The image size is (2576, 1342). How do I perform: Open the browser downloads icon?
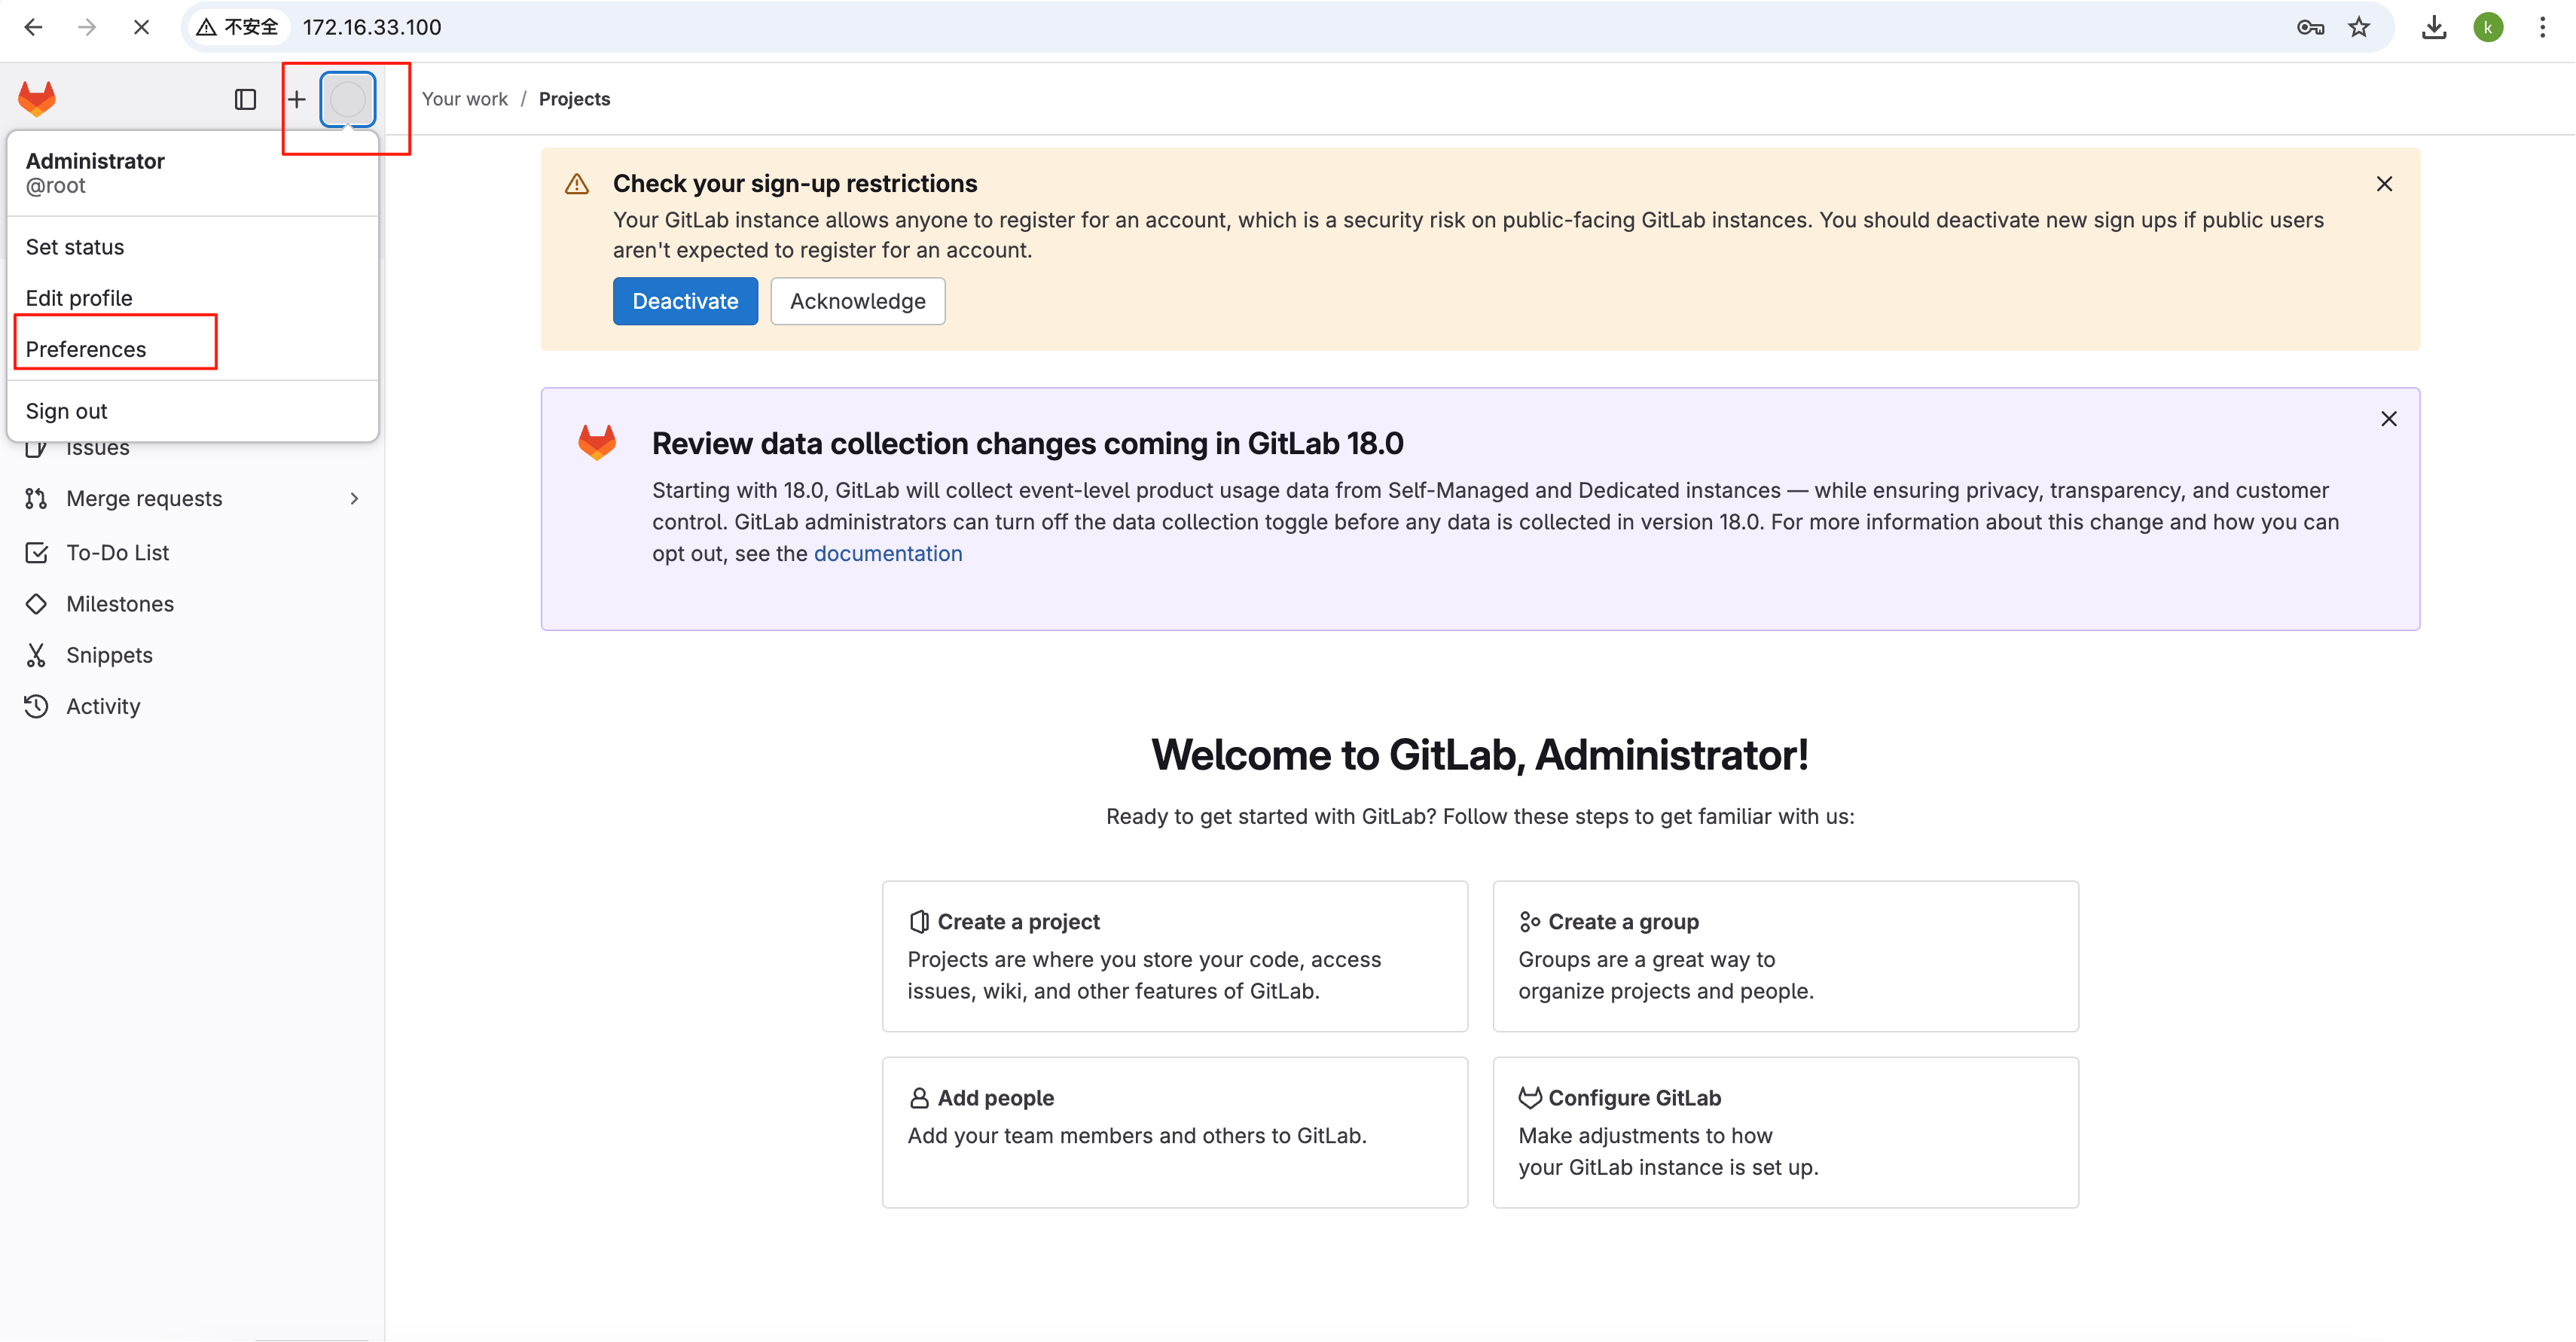pos(2434,27)
